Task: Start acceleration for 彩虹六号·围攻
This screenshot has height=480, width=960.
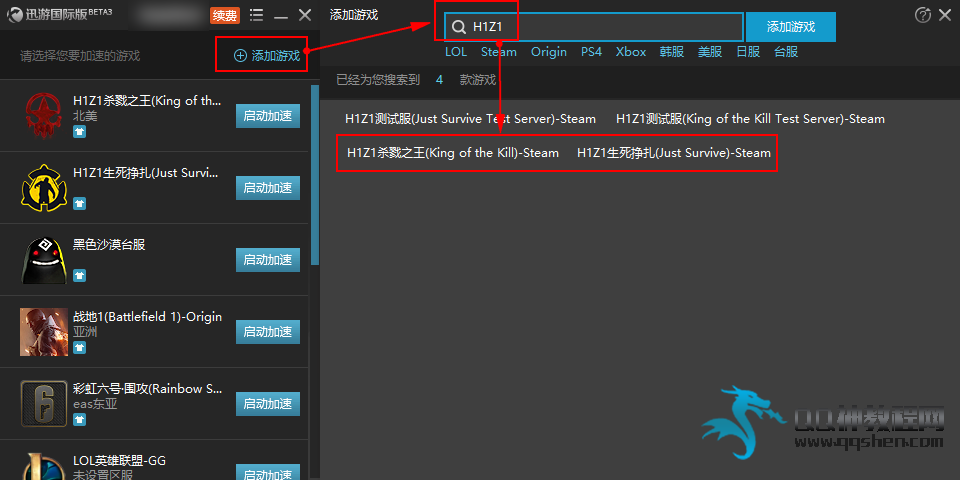Action: (x=268, y=403)
